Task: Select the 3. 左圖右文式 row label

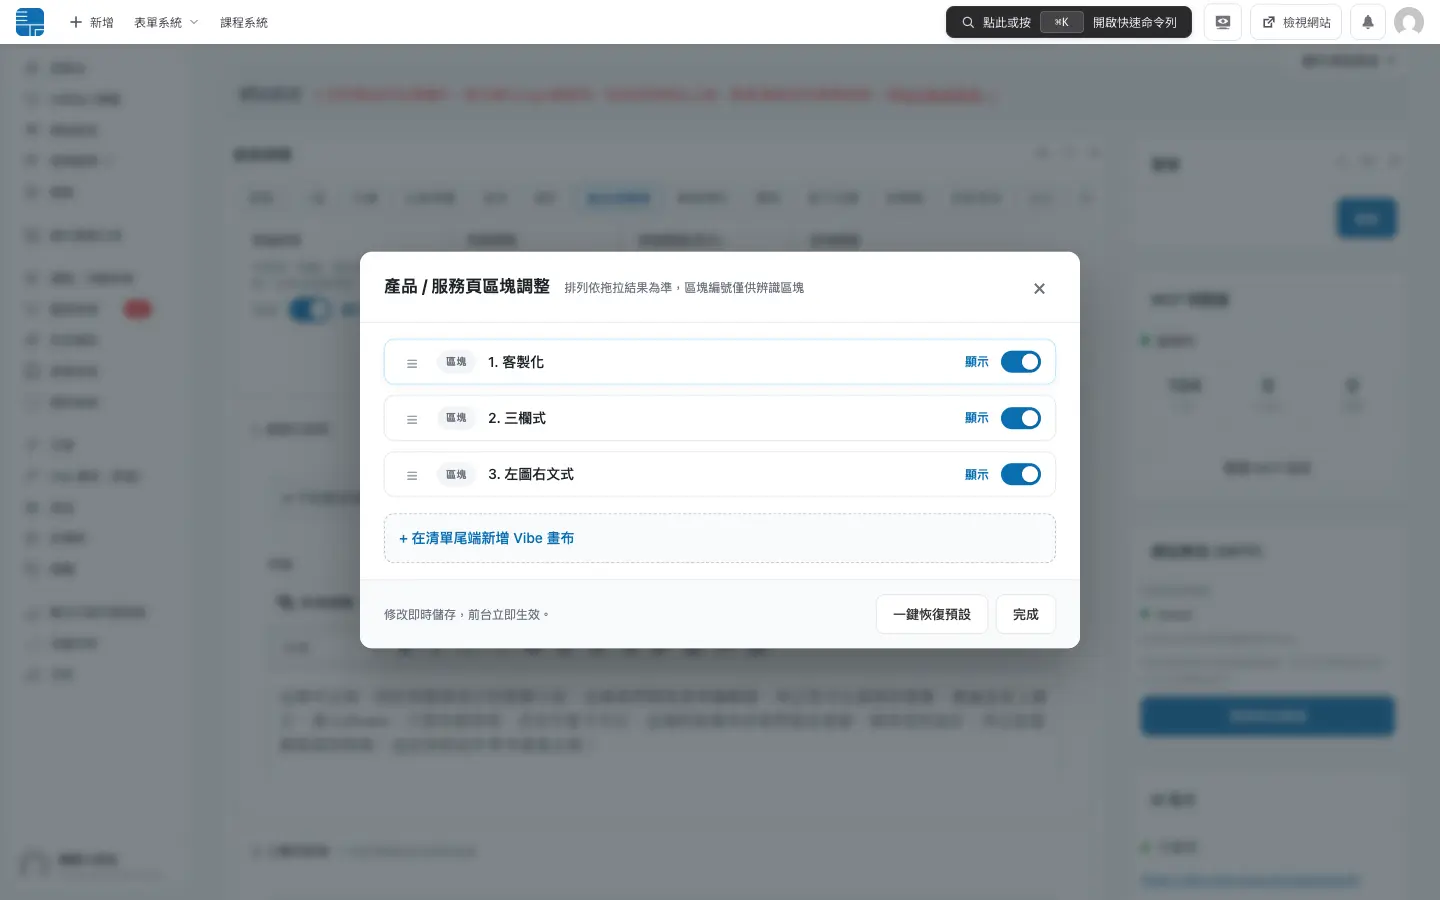Action: tap(531, 474)
